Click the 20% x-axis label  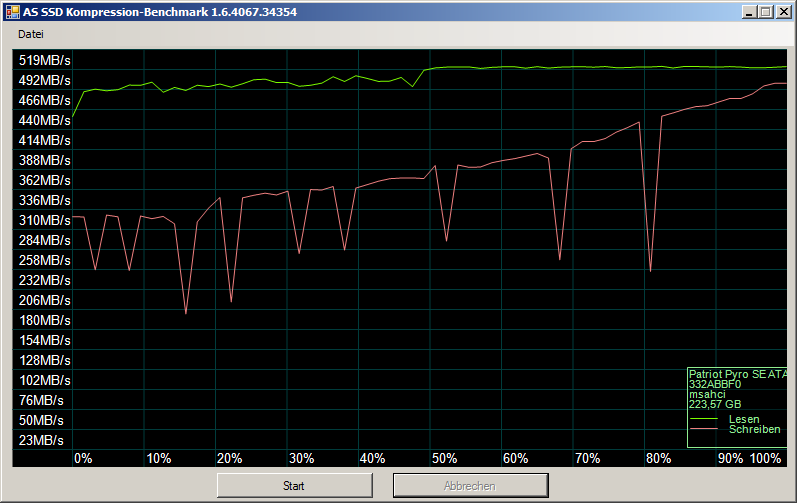tap(230, 458)
